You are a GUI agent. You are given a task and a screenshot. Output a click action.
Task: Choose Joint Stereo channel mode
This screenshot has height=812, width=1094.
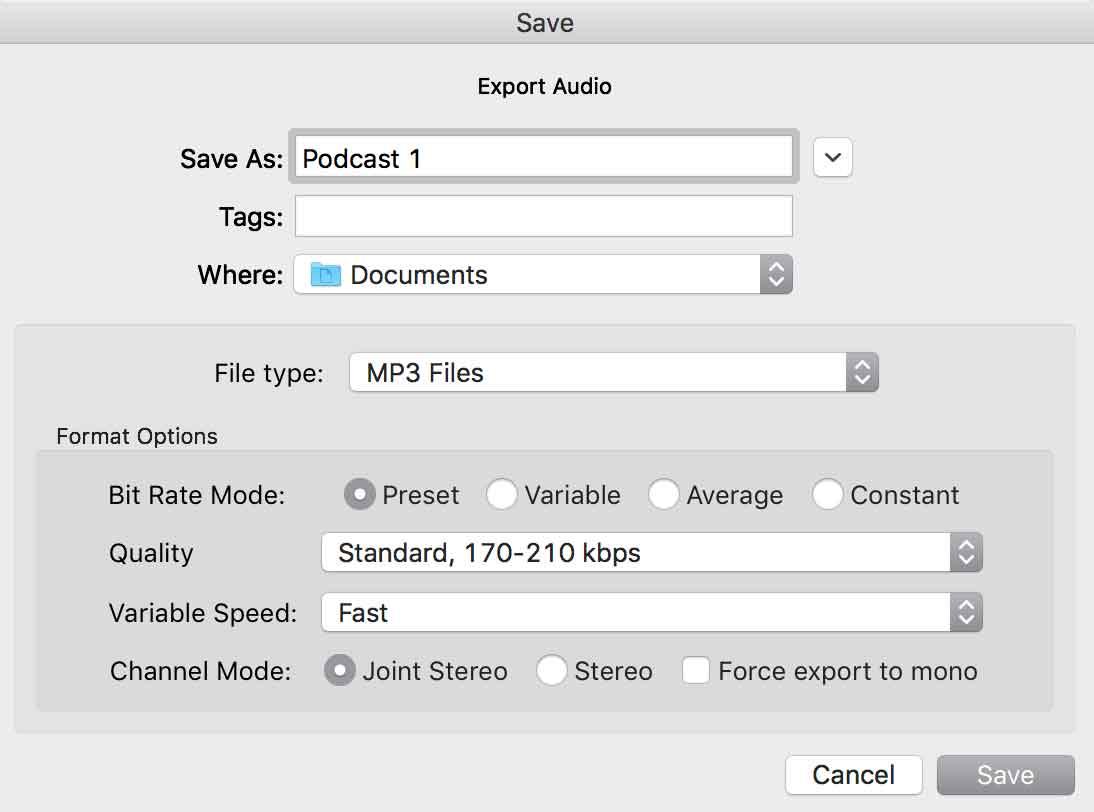(x=340, y=670)
